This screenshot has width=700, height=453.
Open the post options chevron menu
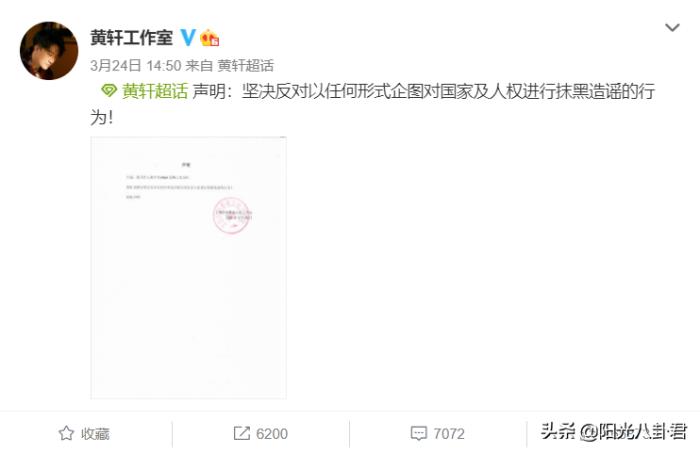(x=672, y=28)
